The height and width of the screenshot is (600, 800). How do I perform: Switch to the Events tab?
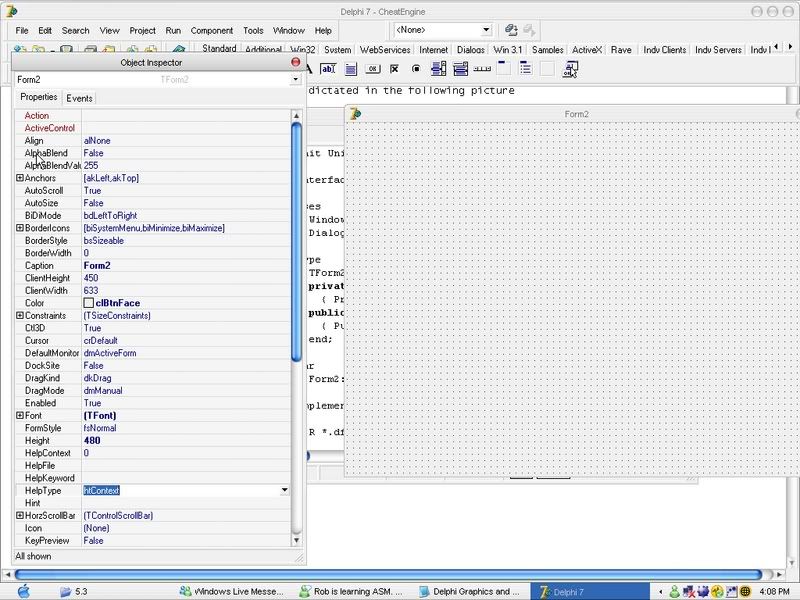tap(79, 98)
